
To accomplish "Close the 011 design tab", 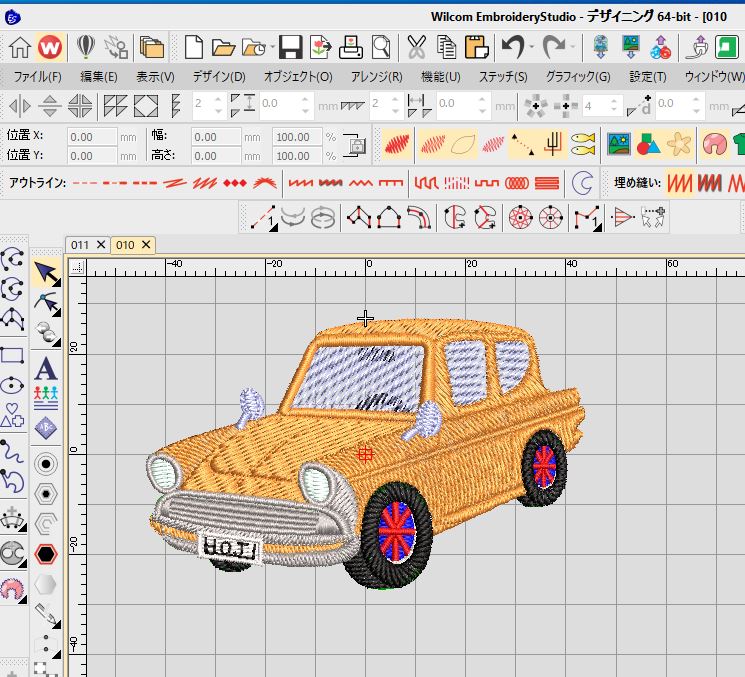I will pos(101,245).
